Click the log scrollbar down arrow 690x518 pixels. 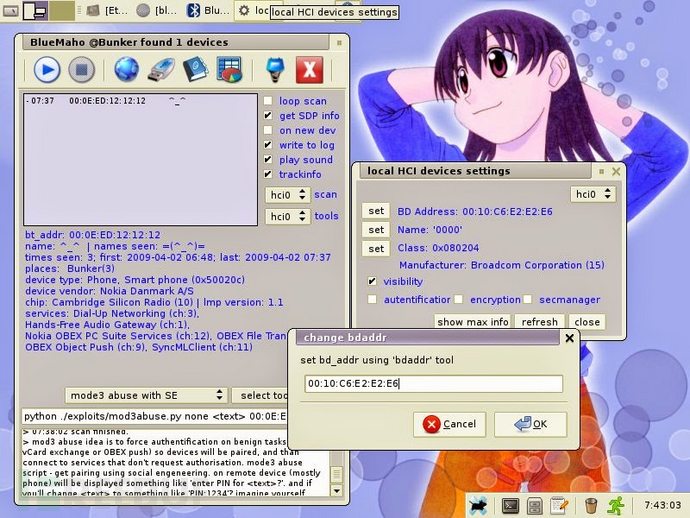pyautogui.click(x=337, y=490)
